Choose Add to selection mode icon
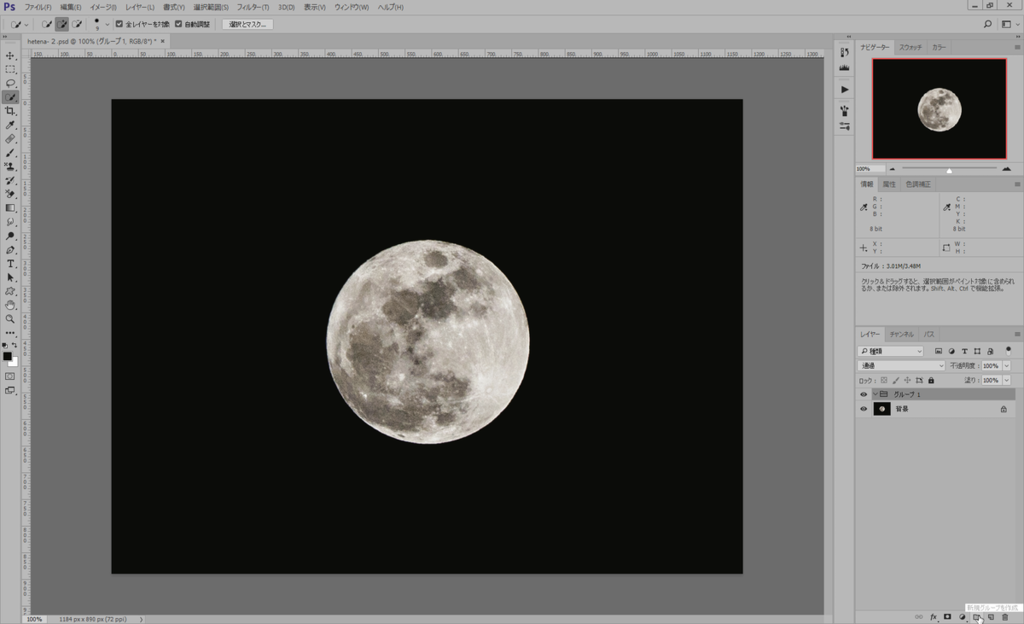1024x624 pixels. (x=61, y=24)
